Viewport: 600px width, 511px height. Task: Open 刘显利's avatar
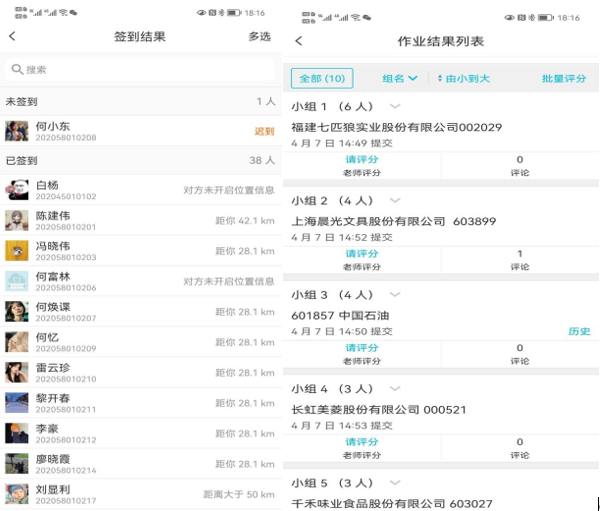tap(16, 494)
